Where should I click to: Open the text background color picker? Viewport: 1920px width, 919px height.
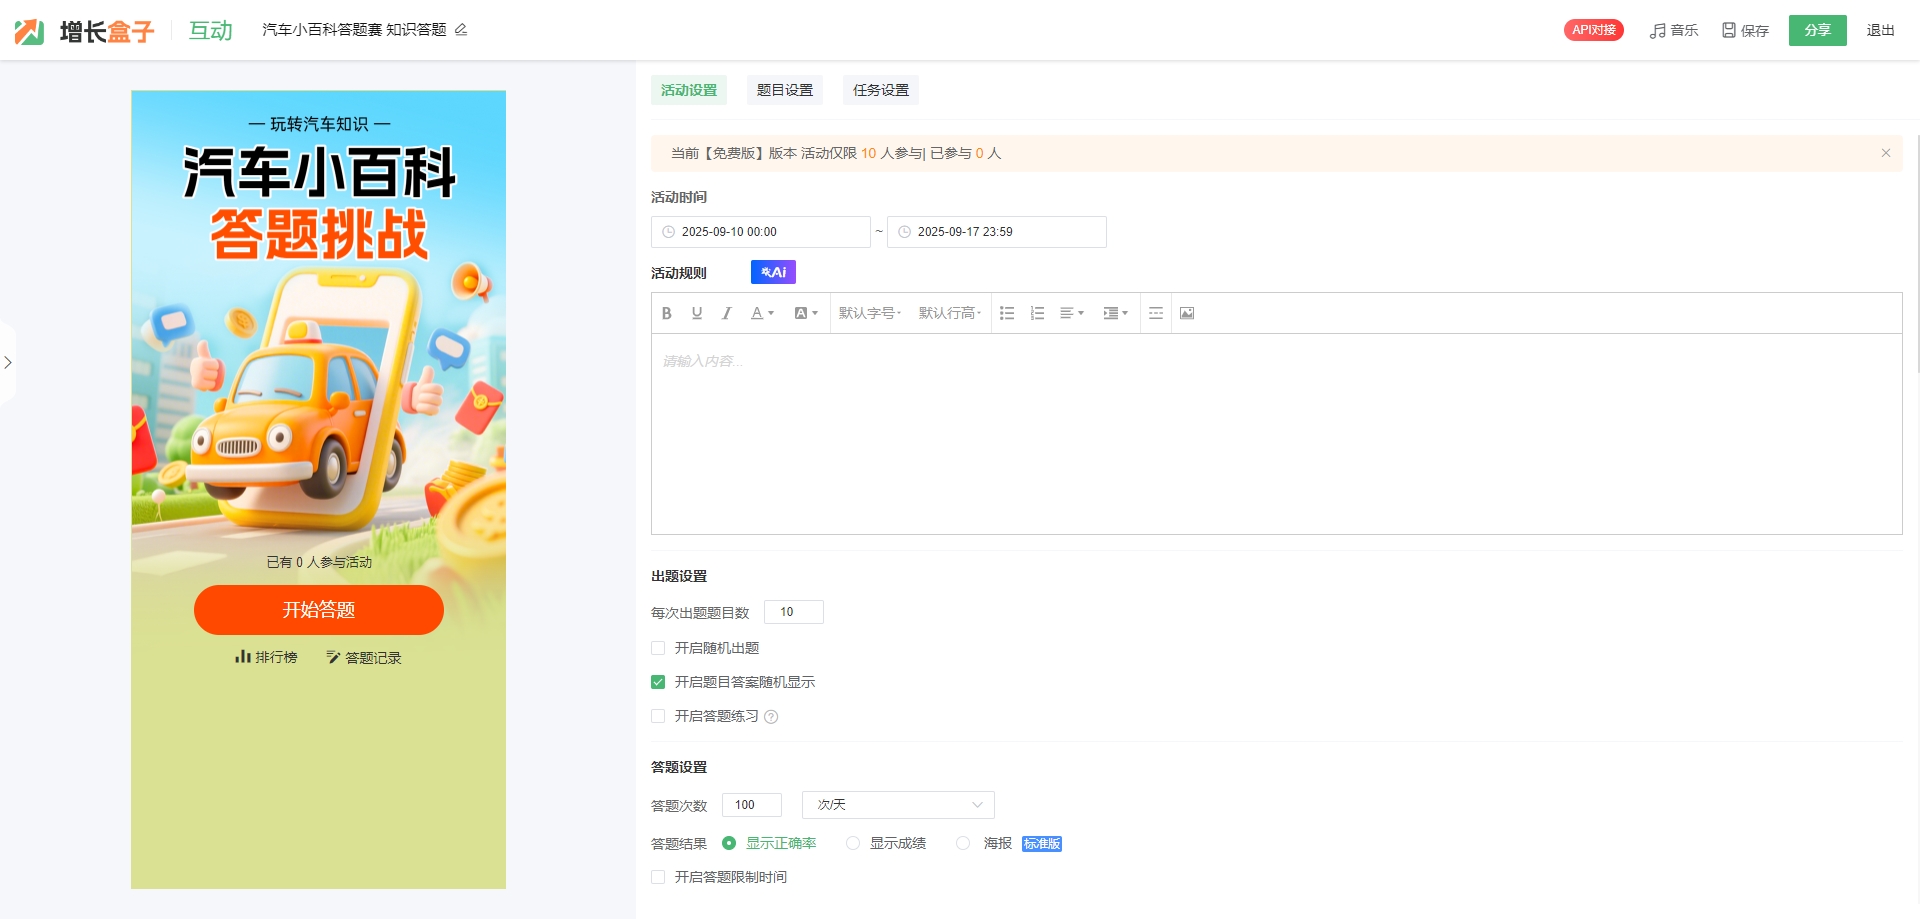tap(806, 313)
